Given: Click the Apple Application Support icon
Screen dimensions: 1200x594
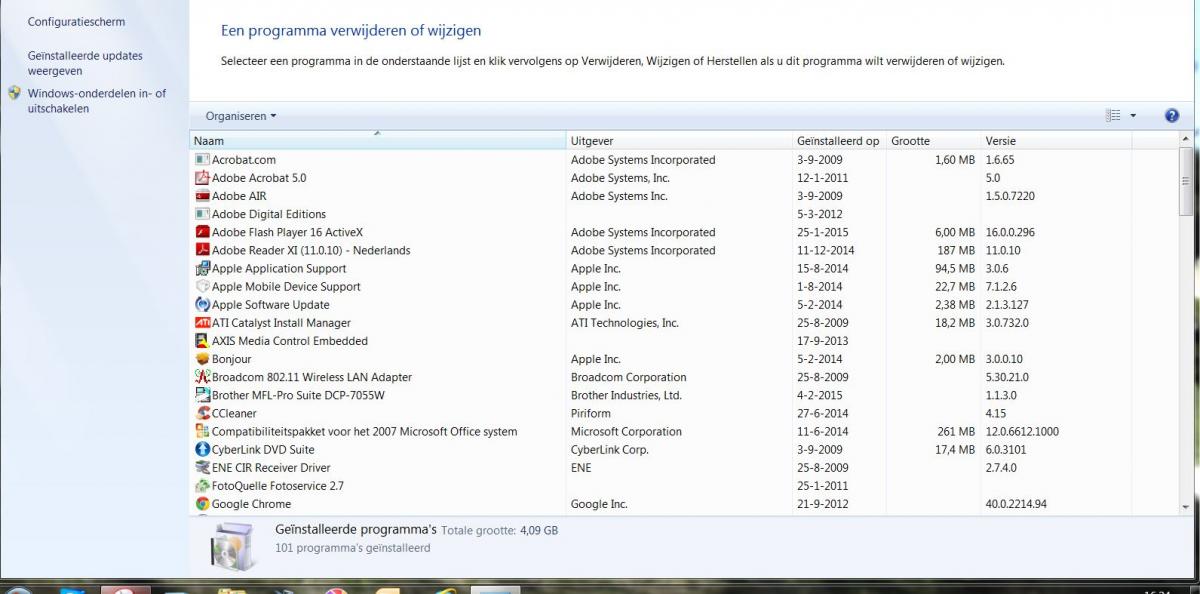Looking at the screenshot, I should (203, 268).
